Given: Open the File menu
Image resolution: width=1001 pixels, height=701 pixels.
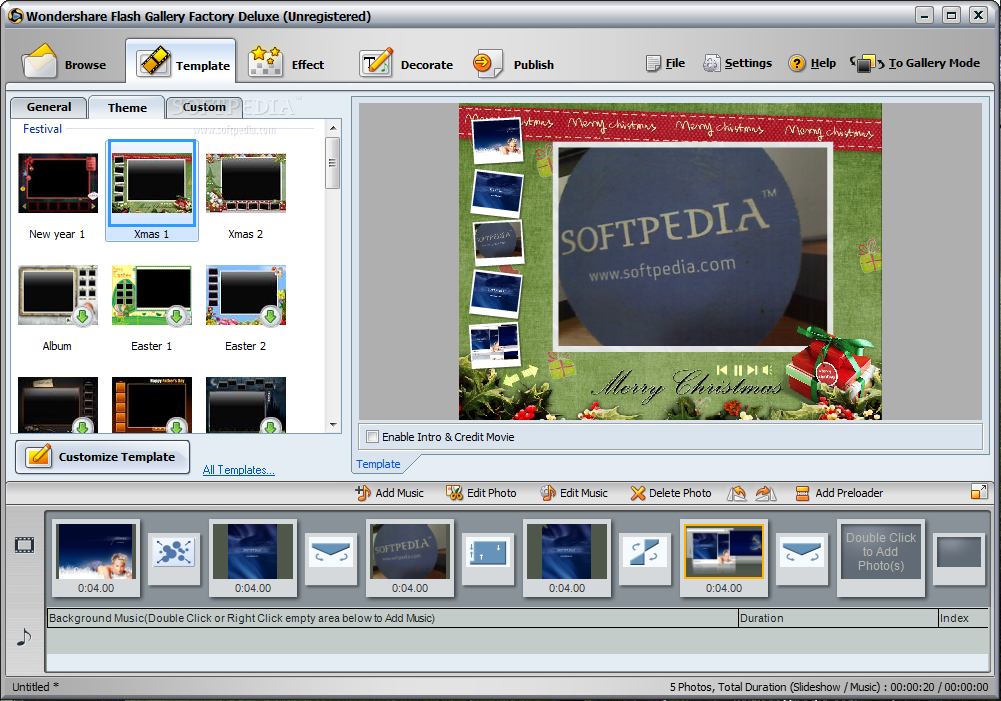Looking at the screenshot, I should coord(665,63).
